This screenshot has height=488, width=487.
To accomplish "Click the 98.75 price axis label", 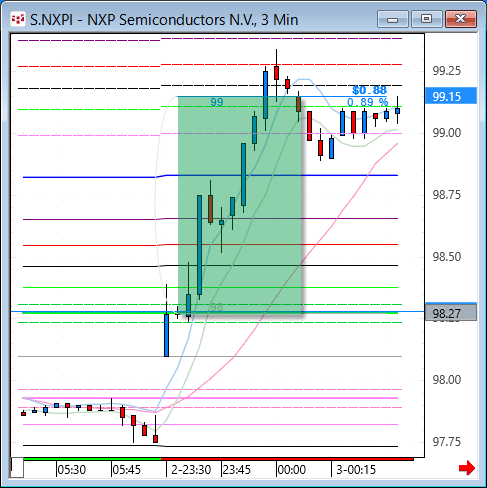I will tap(446, 195).
